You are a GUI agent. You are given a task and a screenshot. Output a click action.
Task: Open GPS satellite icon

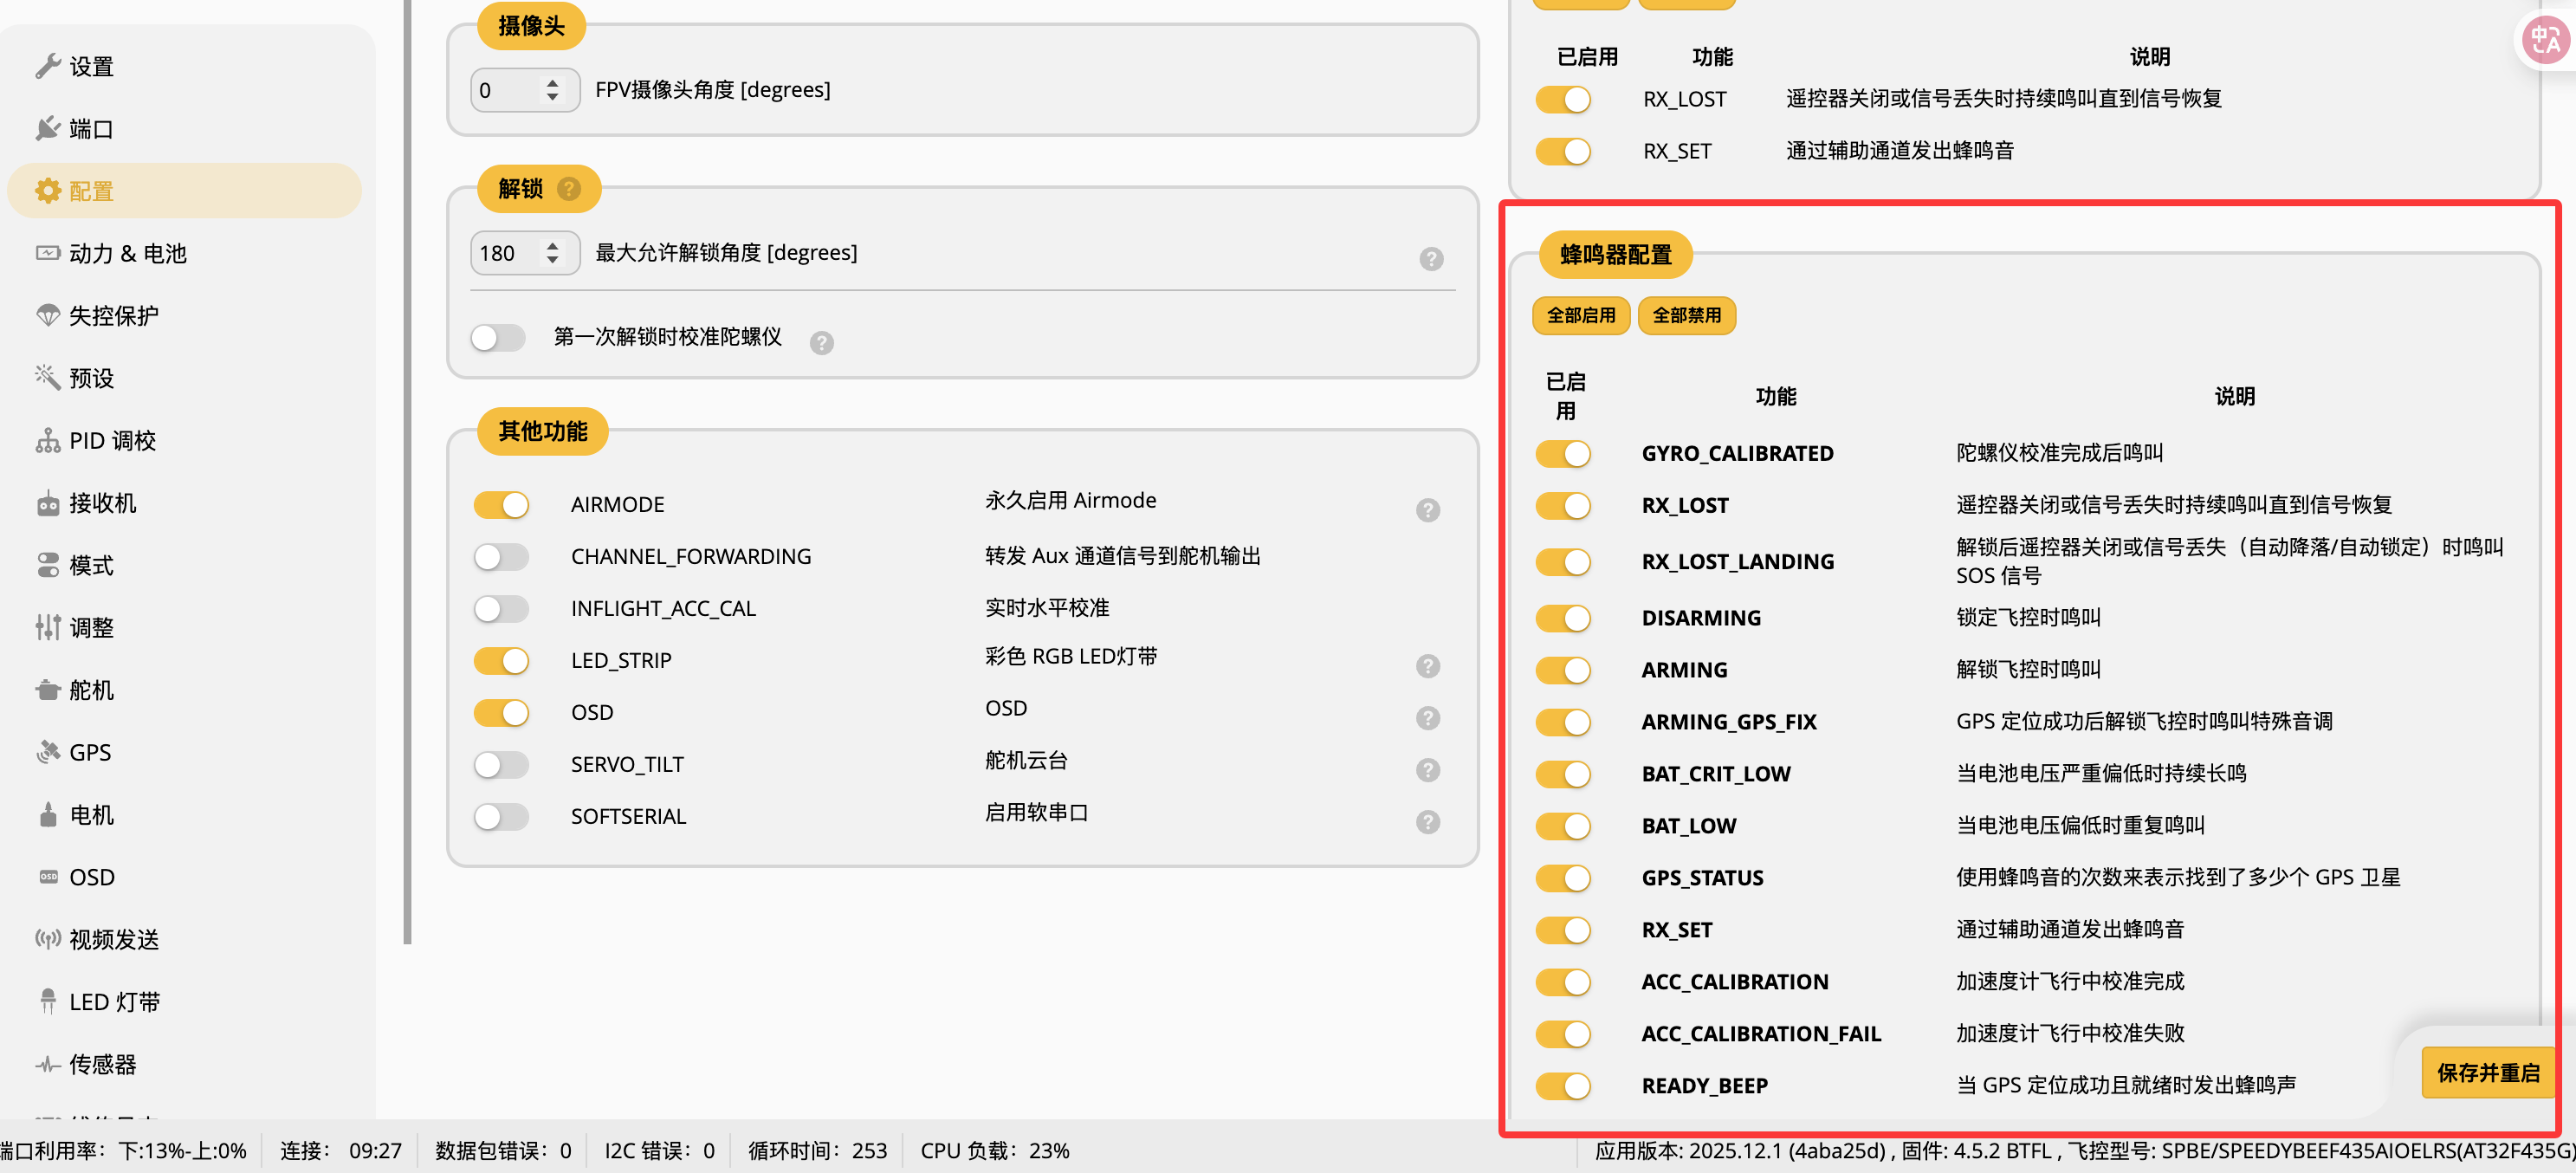click(x=47, y=752)
